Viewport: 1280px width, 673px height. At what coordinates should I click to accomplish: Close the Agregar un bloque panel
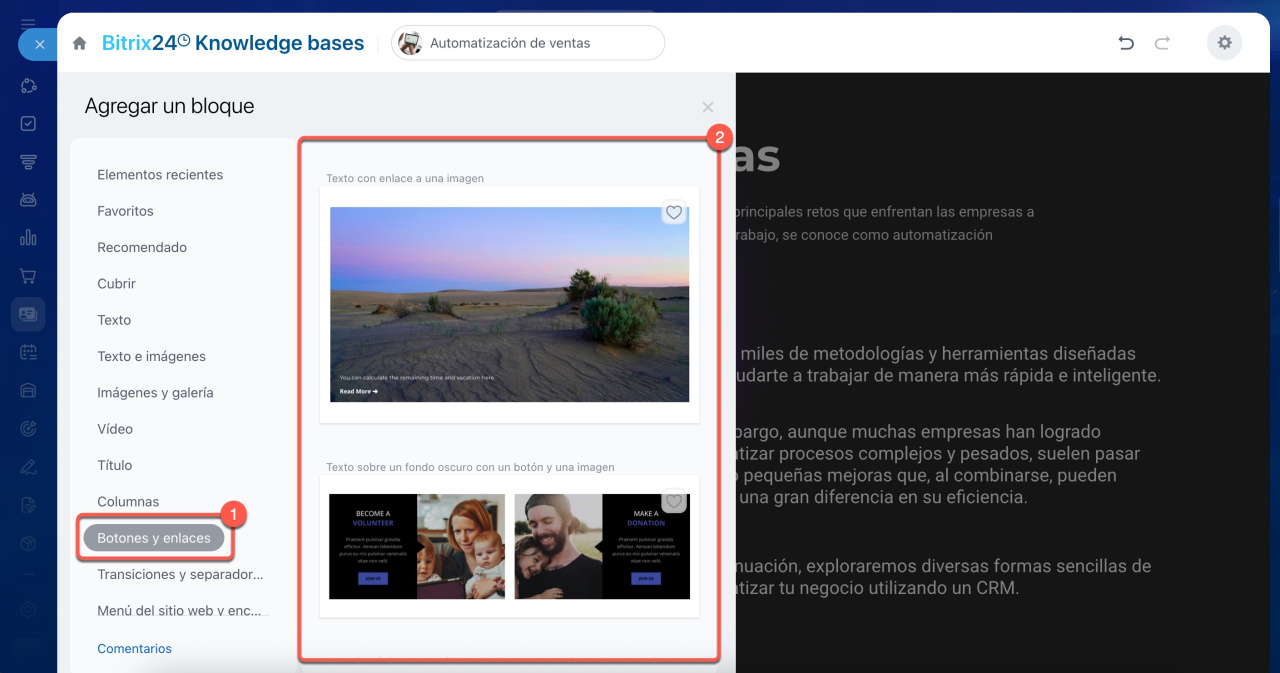click(x=708, y=107)
